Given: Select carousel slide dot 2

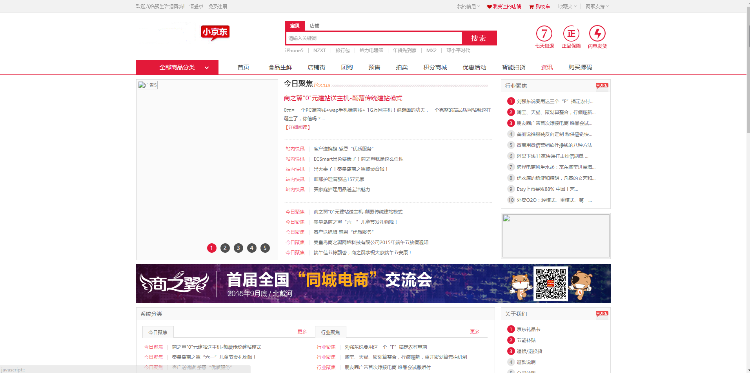Looking at the screenshot, I should (x=225, y=248).
